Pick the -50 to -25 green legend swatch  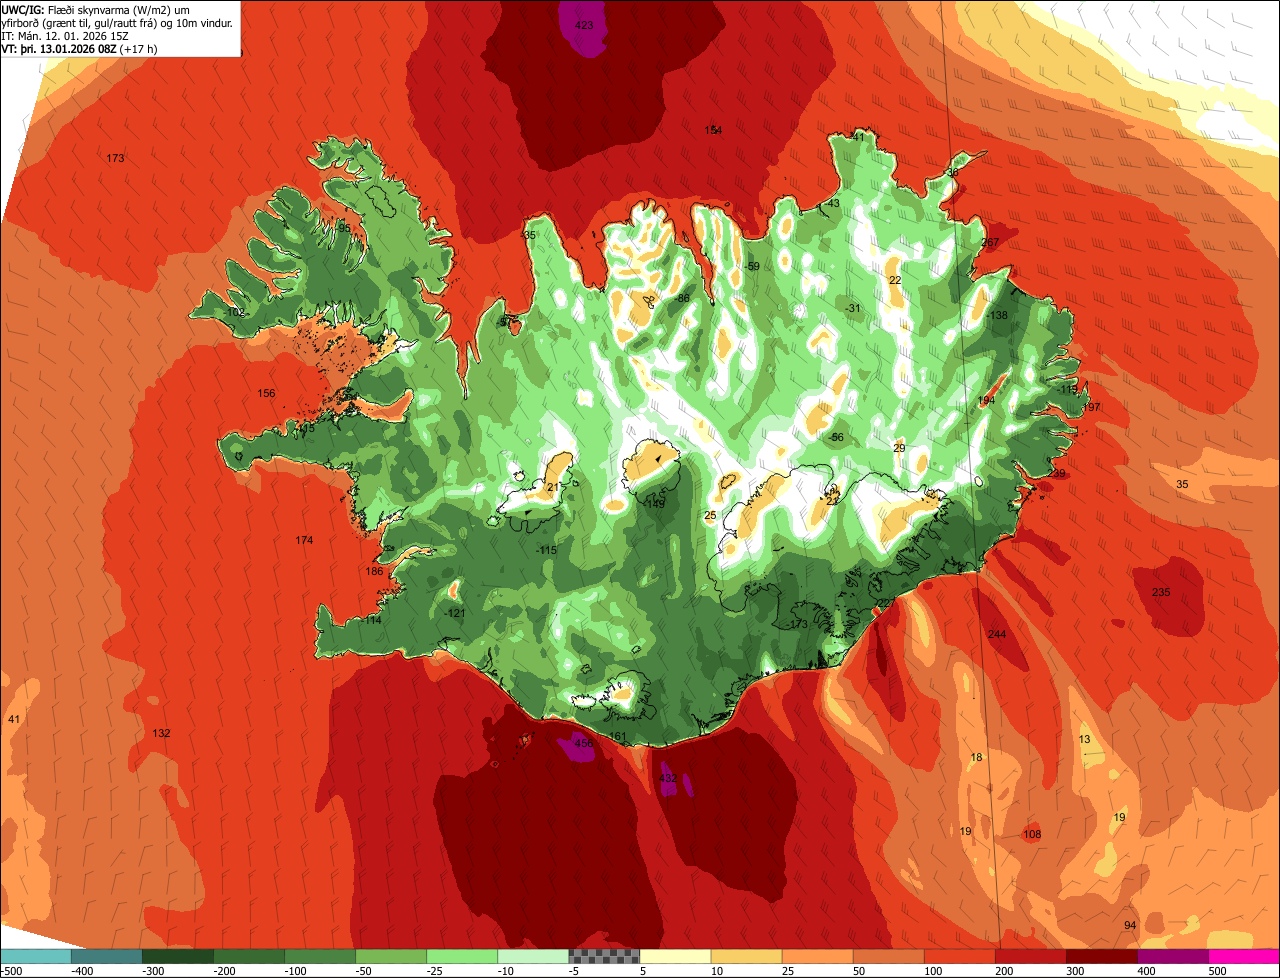click(x=390, y=956)
